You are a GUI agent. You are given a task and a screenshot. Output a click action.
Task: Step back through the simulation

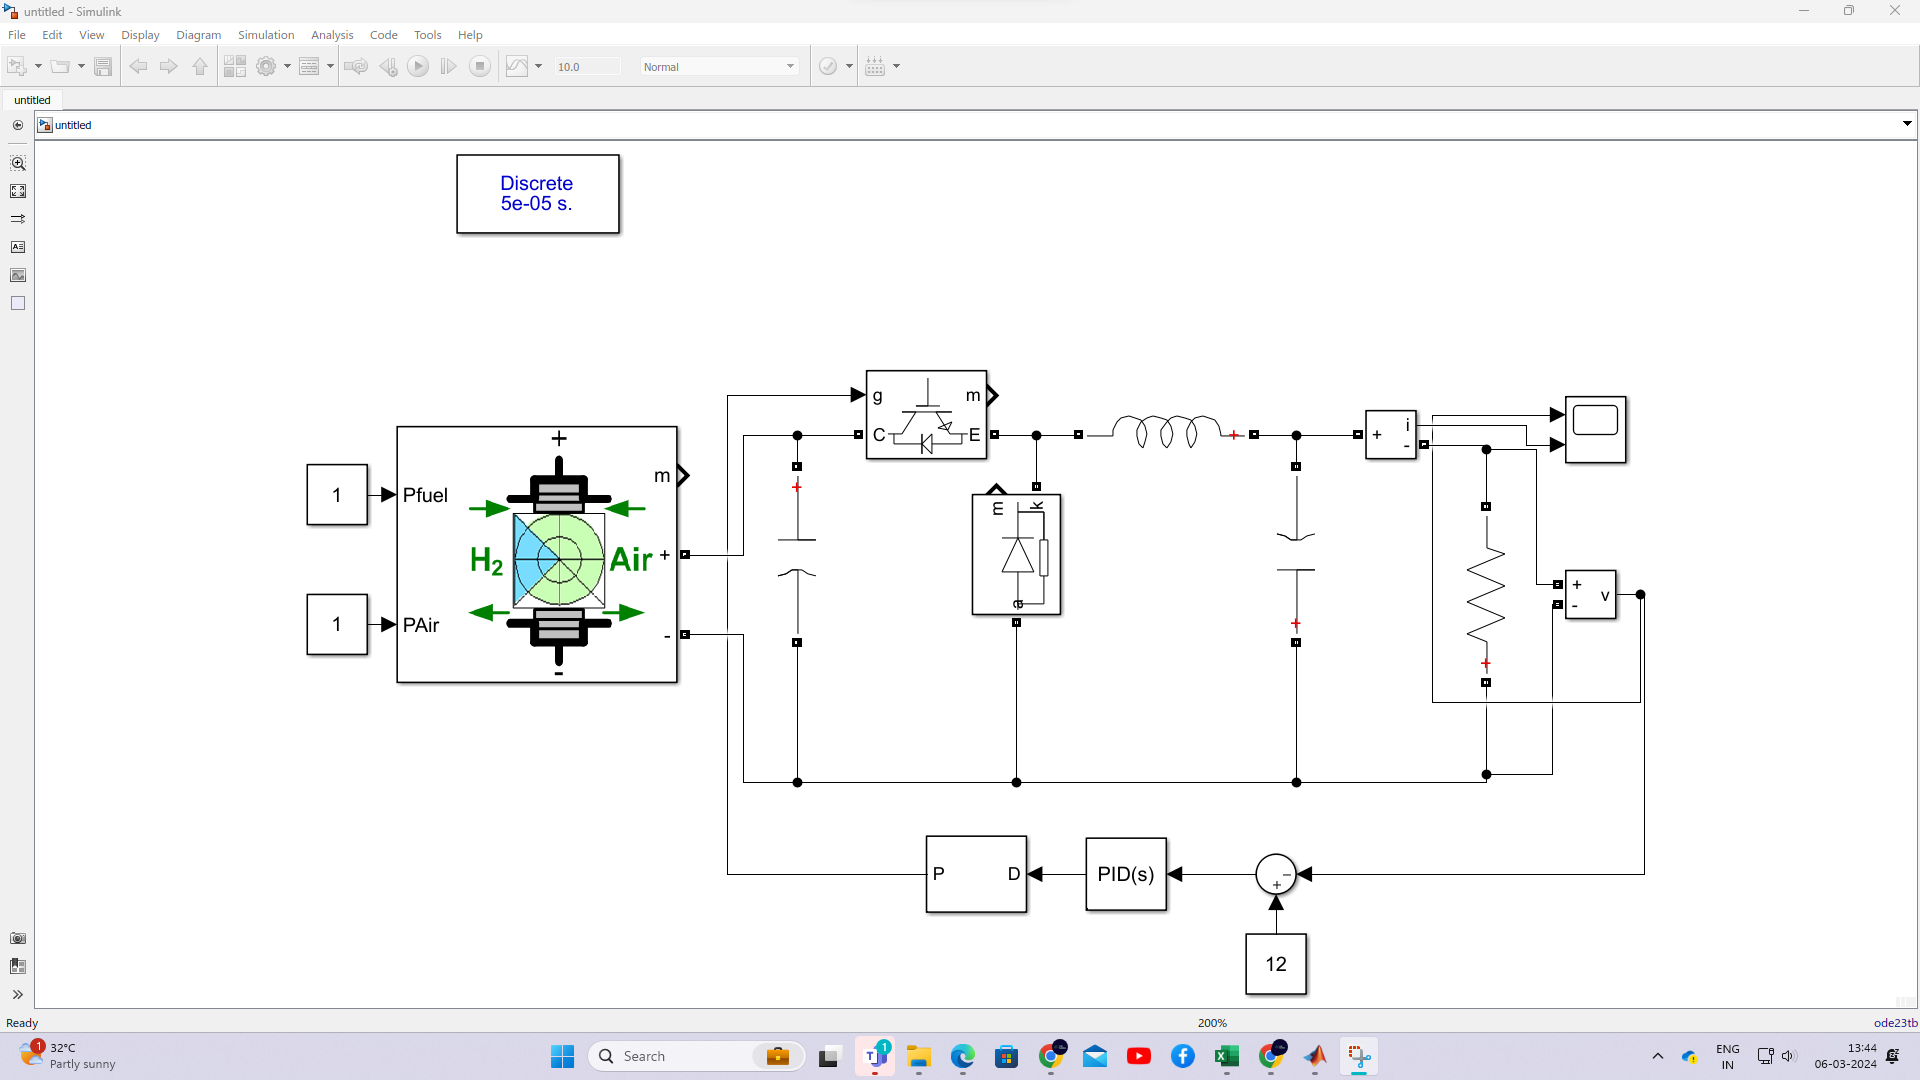pyautogui.click(x=388, y=66)
